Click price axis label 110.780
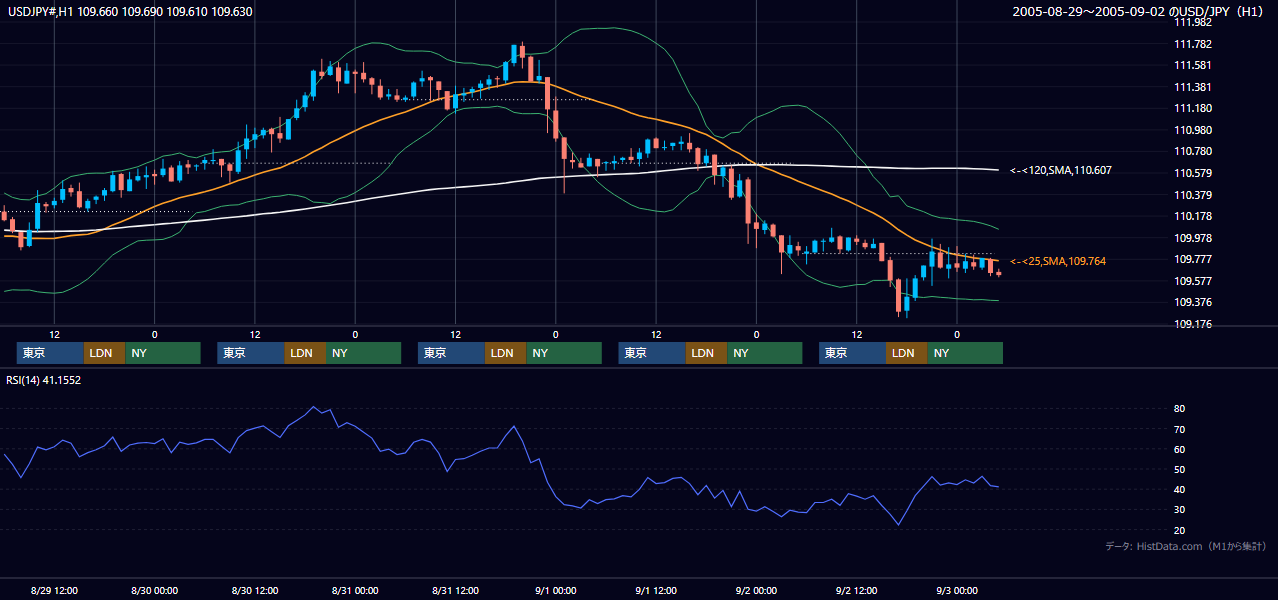The height and width of the screenshot is (600, 1278). [1192, 151]
